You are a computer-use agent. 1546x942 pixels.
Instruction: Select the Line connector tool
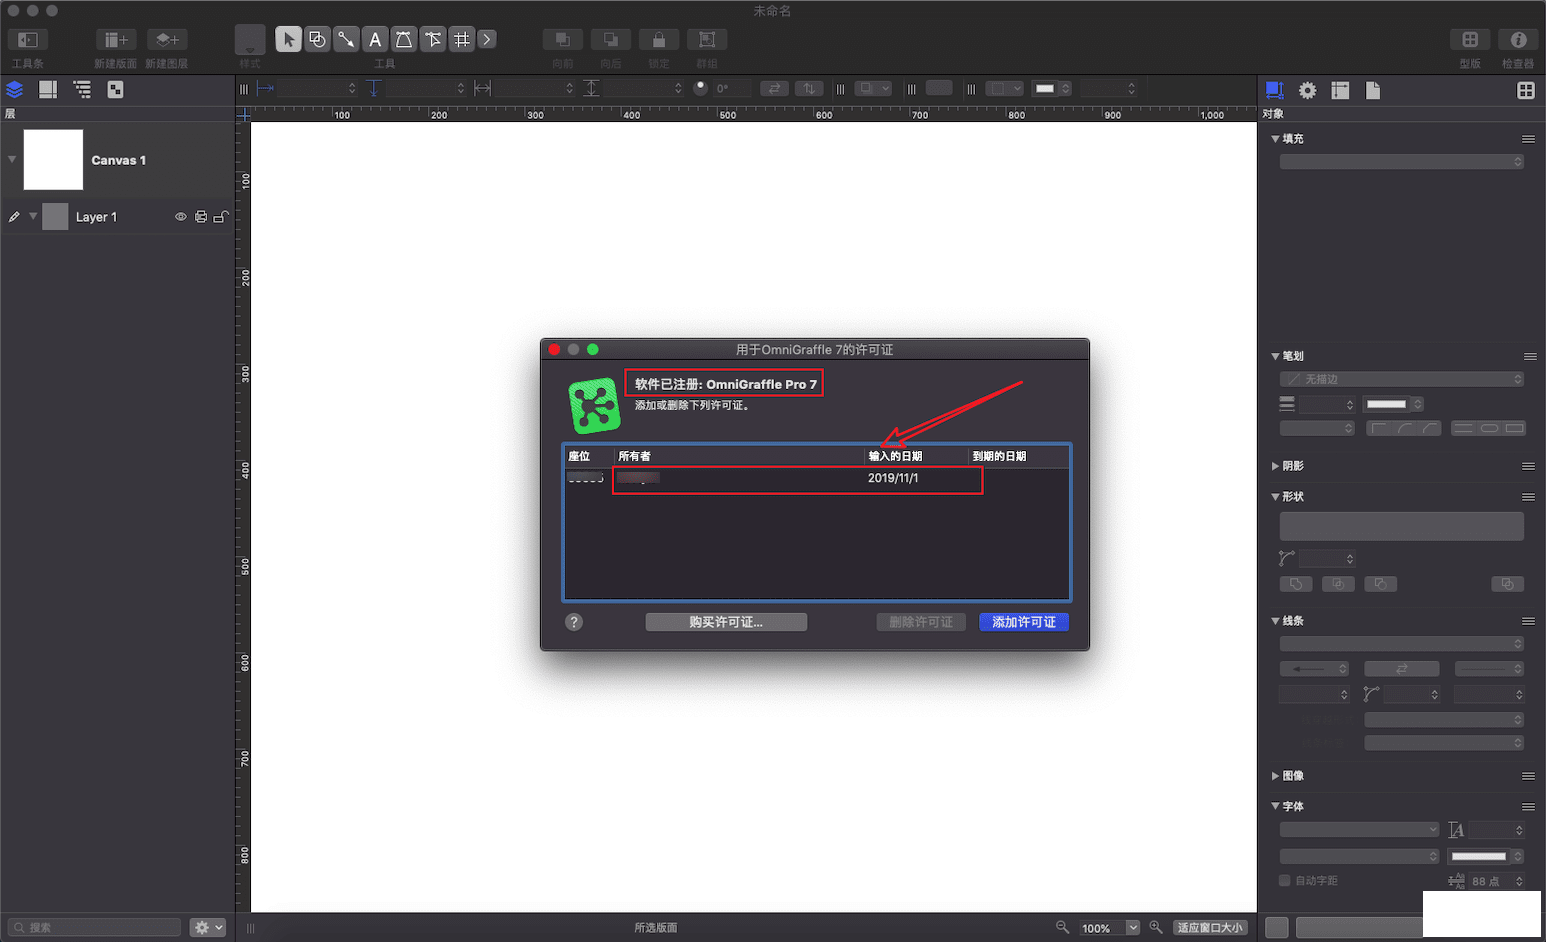pyautogui.click(x=346, y=40)
